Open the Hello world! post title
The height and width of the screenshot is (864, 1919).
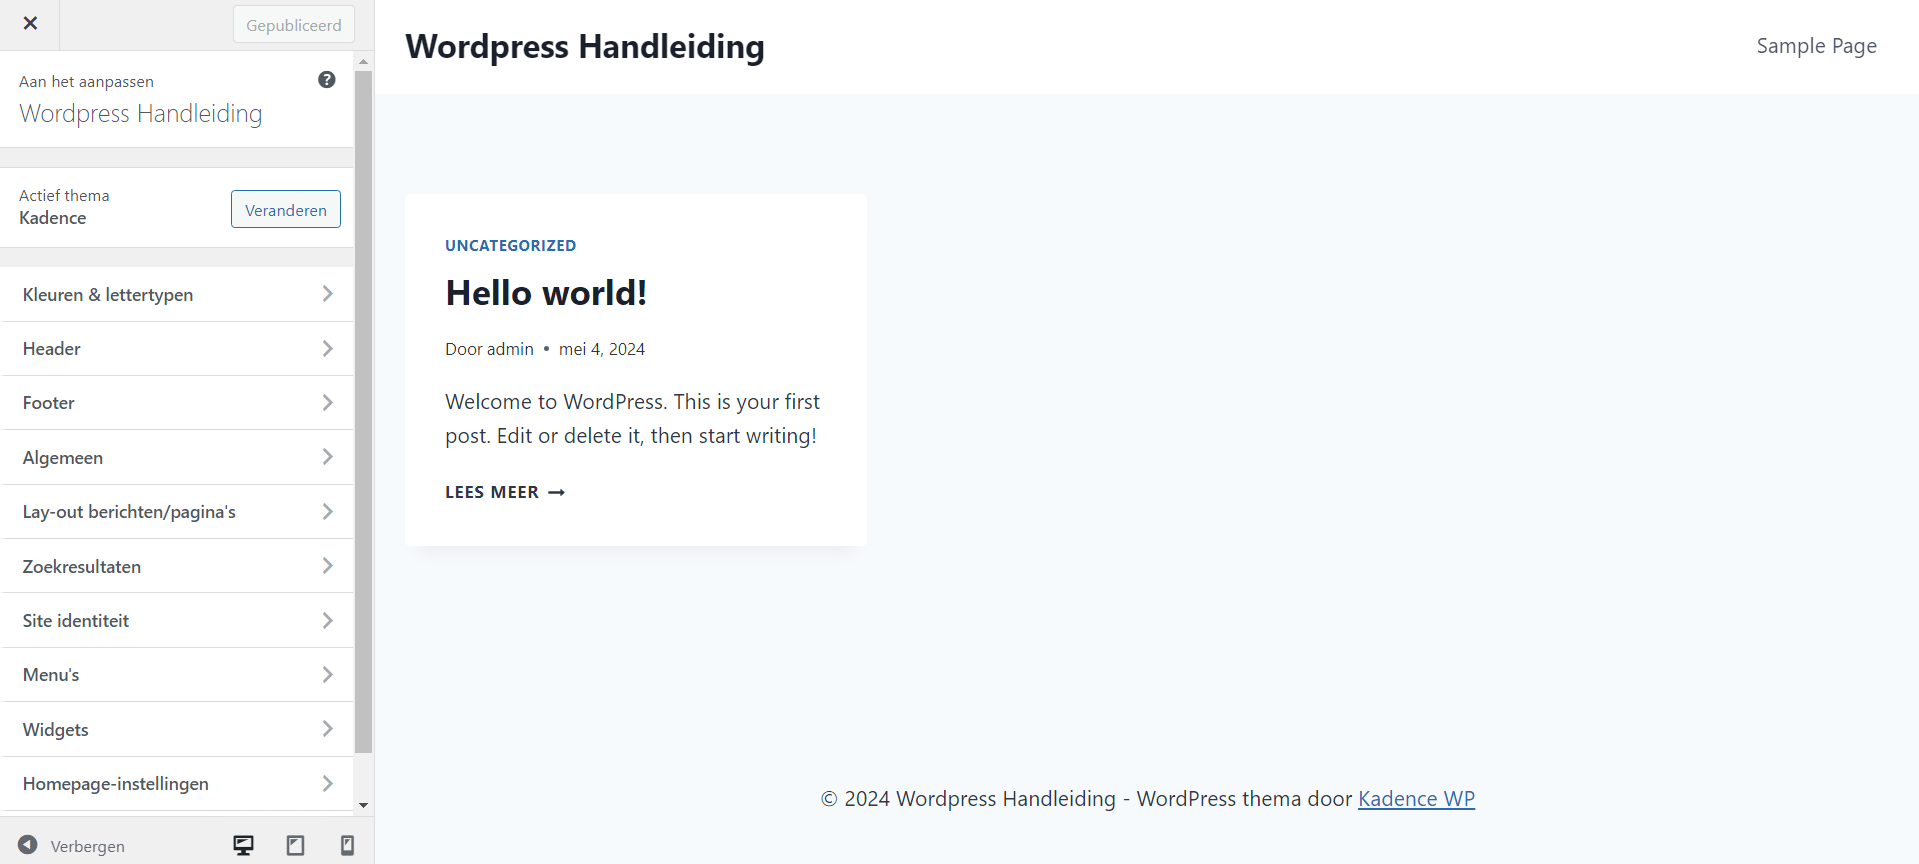tap(546, 293)
